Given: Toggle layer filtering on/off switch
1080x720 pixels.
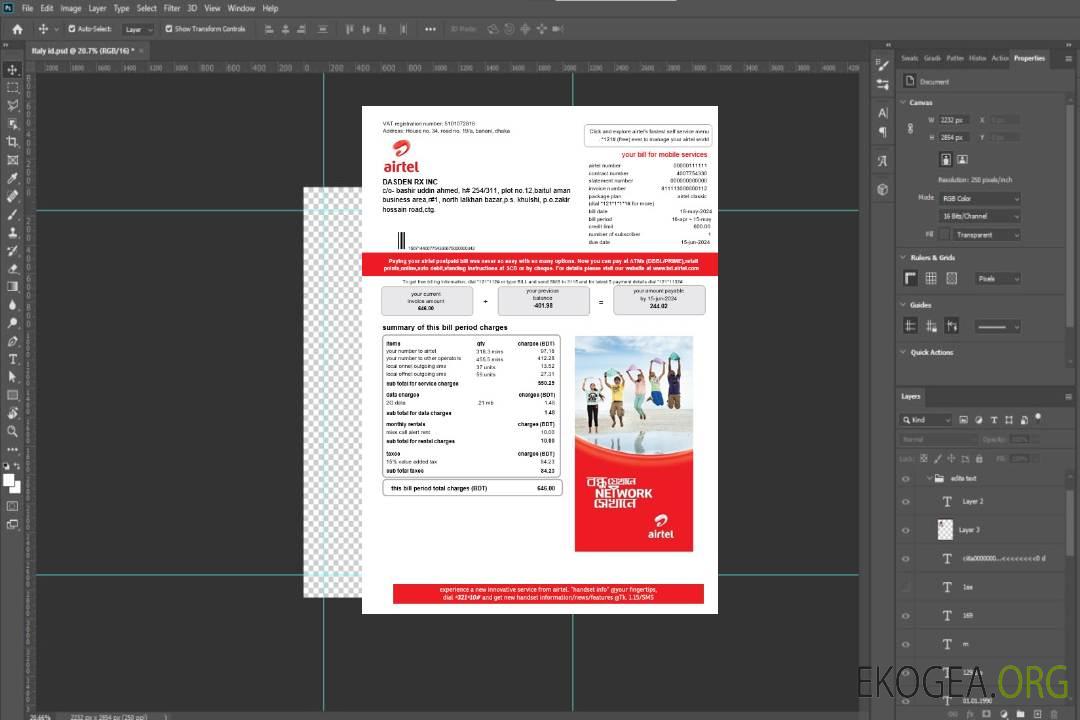Looking at the screenshot, I should (x=1038, y=418).
